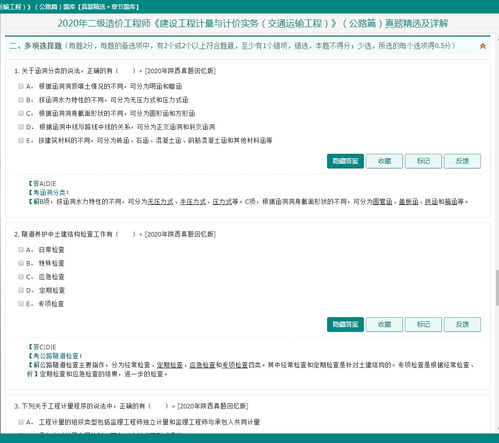The height and width of the screenshot is (443, 499).
Task: Hide the answer for question 2 via 隐藏答案
Action: pos(345,324)
